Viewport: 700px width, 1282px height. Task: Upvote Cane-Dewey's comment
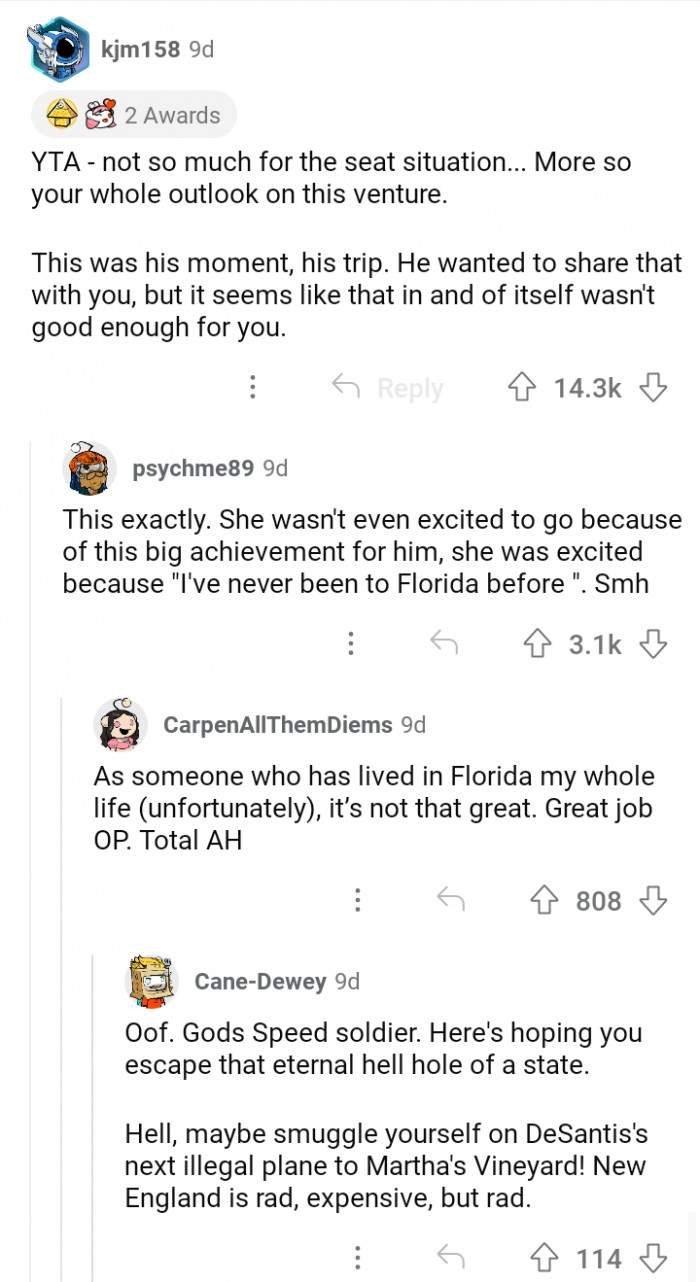547,1257
